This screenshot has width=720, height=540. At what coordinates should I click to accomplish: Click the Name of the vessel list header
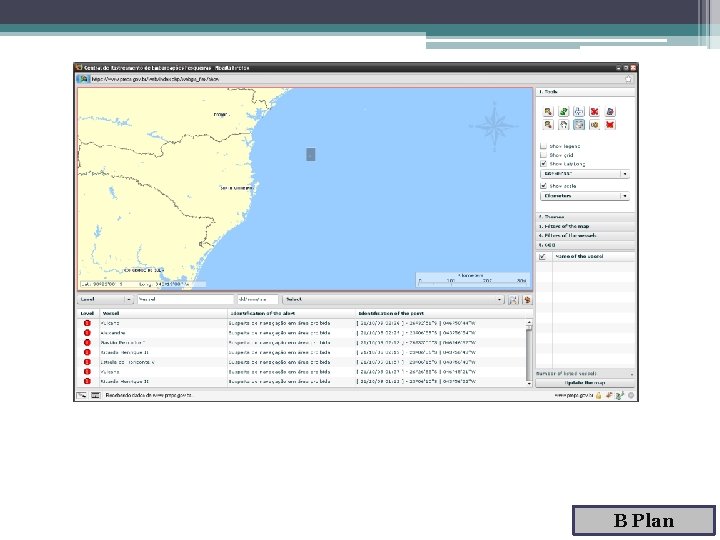point(594,257)
